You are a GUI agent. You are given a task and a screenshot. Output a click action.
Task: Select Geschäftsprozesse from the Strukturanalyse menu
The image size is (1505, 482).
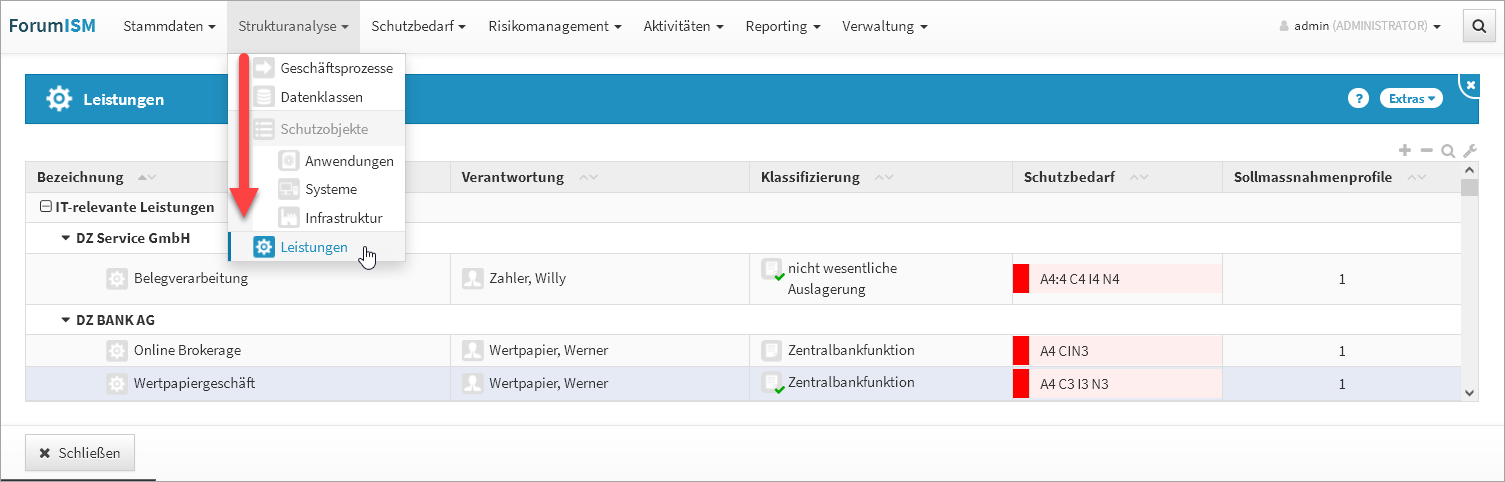pos(336,68)
